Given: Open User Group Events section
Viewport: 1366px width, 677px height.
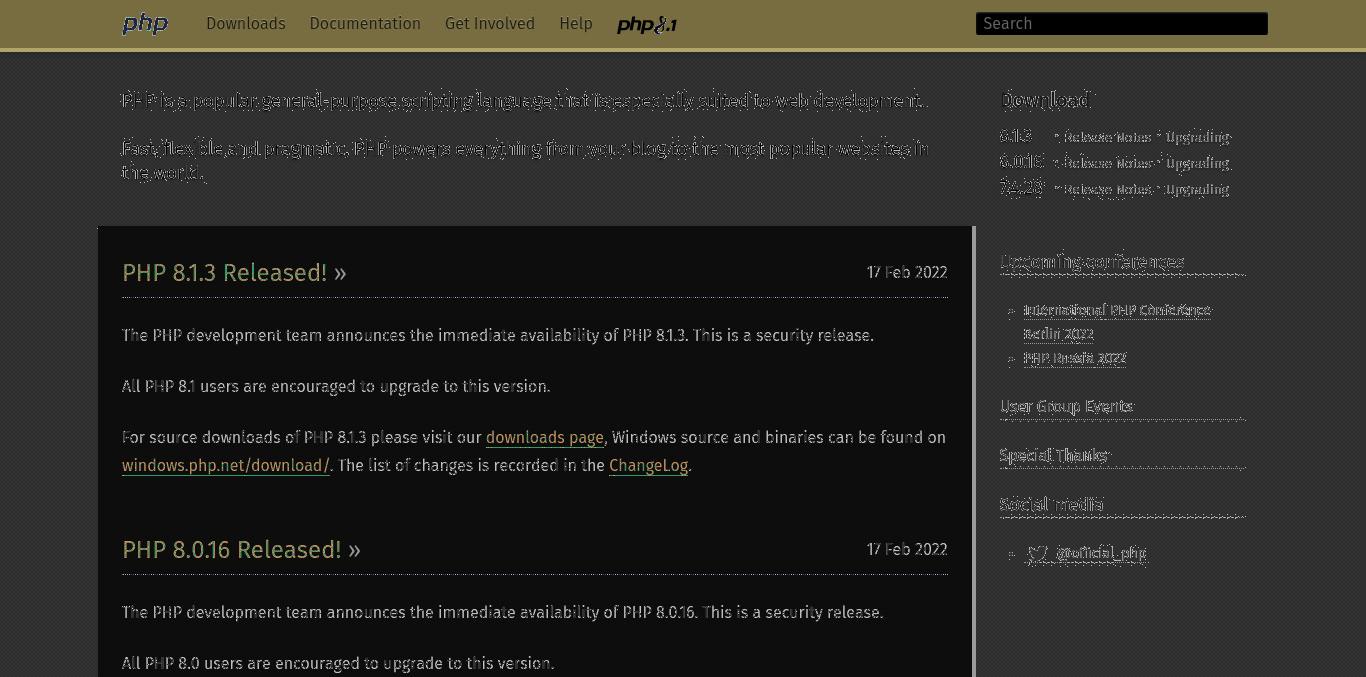Looking at the screenshot, I should [1067, 406].
